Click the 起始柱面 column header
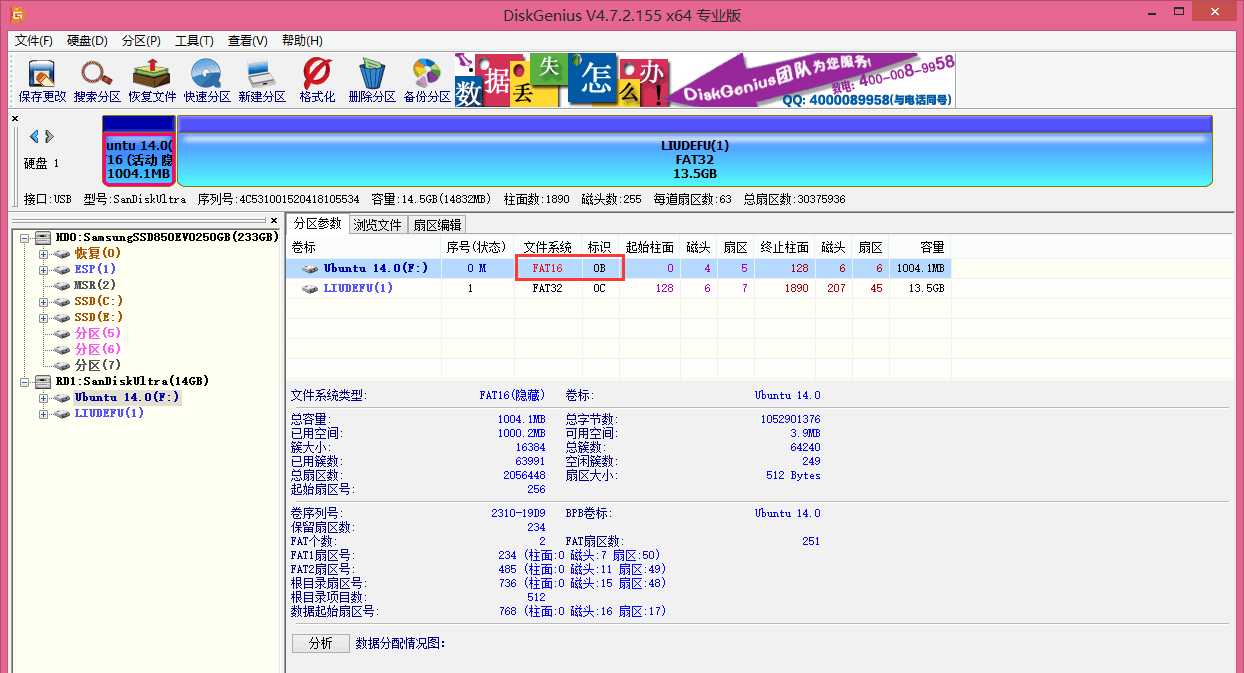Viewport: 1244px width, 673px height. [649, 247]
